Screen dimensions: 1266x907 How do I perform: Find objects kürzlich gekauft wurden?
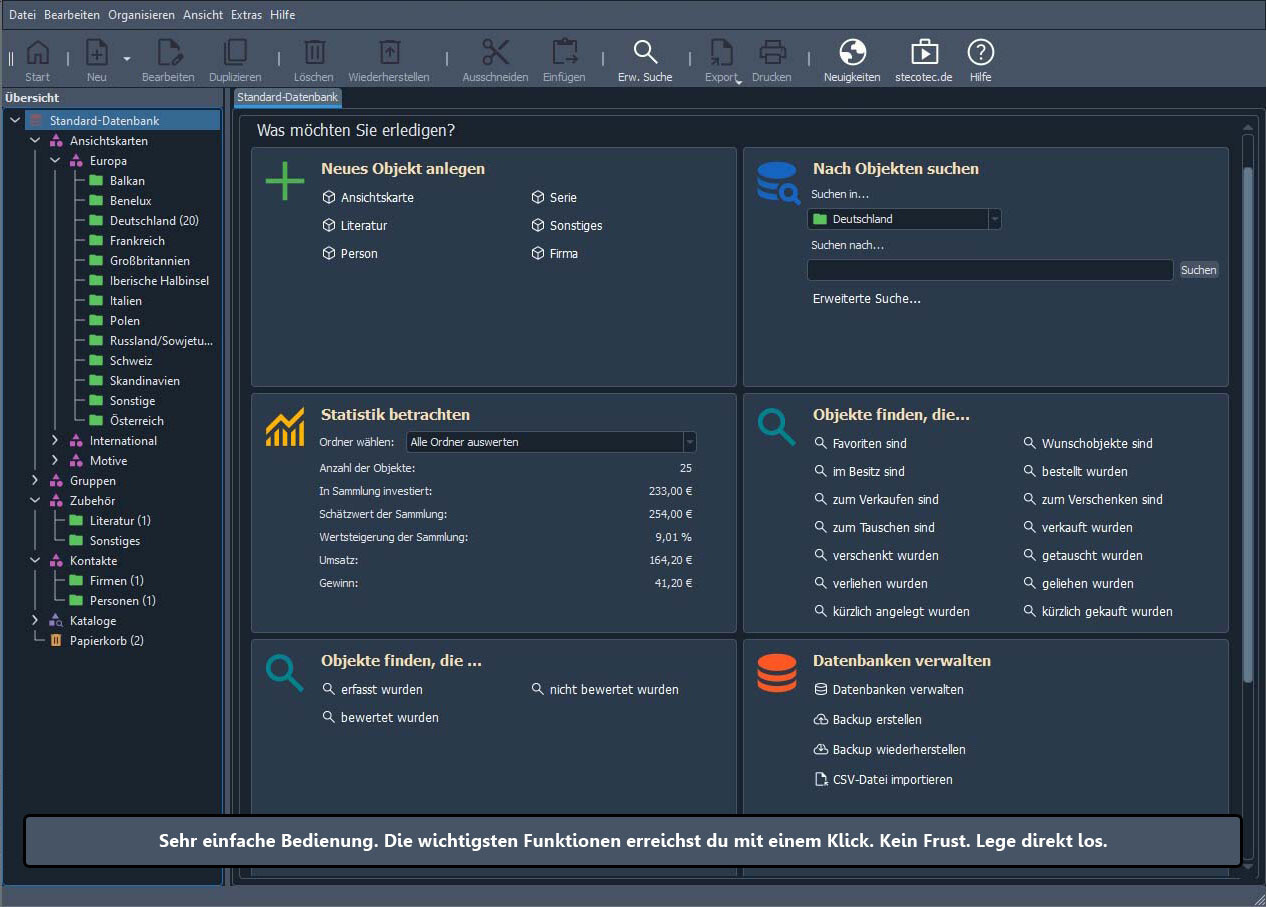1098,611
